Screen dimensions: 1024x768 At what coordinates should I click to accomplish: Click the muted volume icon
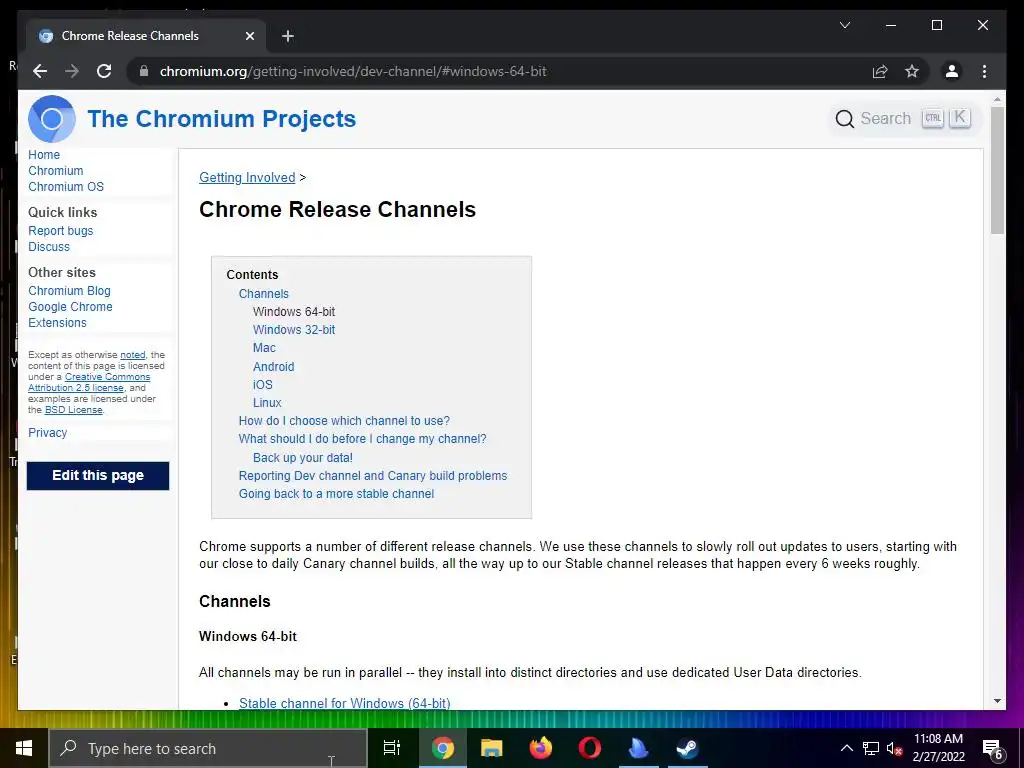pos(894,748)
